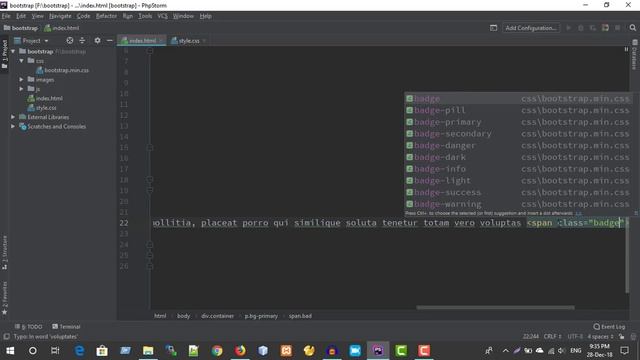Open Chrome from the taskbar

coord(217,351)
